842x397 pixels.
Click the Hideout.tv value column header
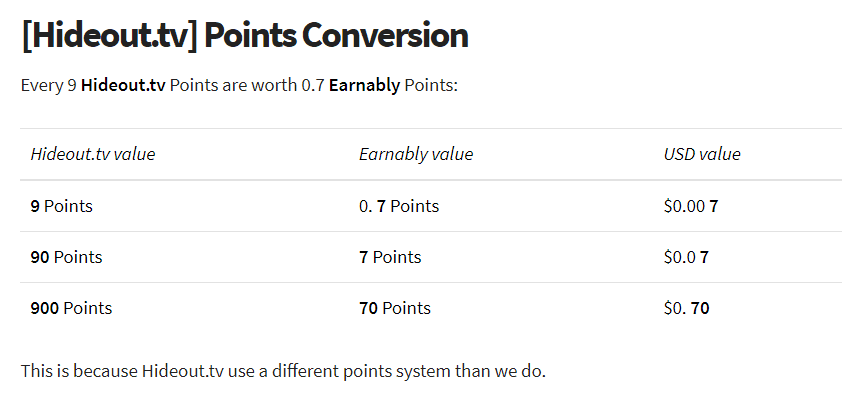pyautogui.click(x=93, y=154)
